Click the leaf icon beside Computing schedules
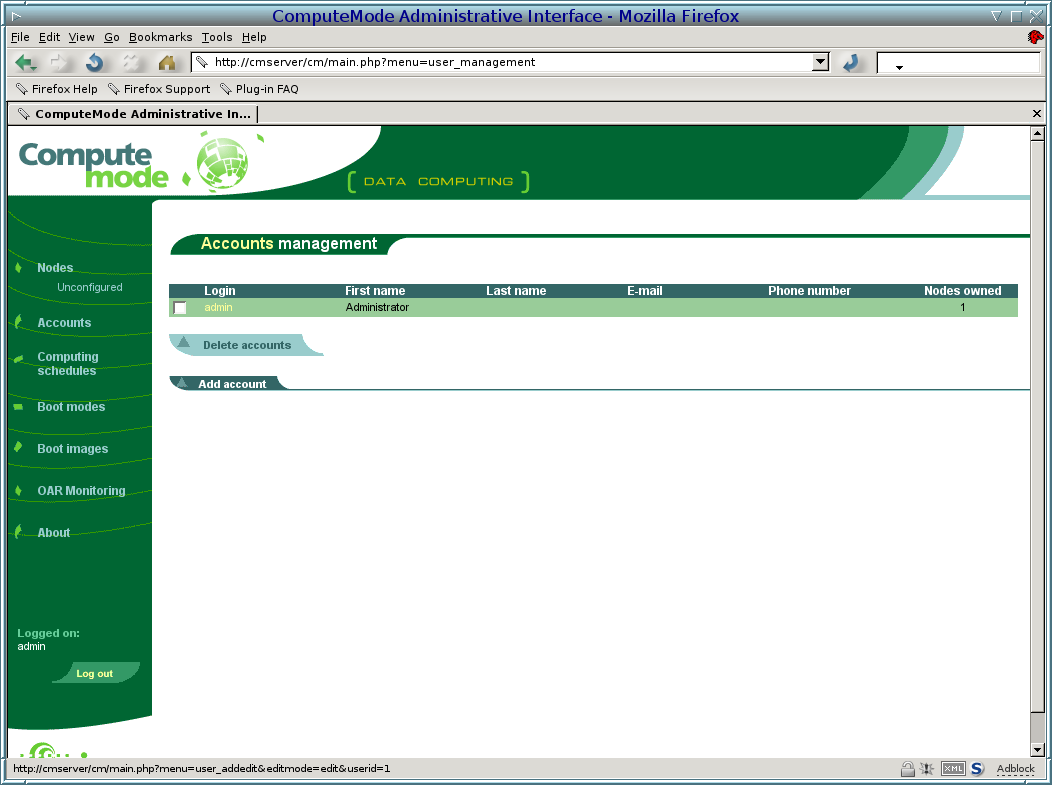Image resolution: width=1052 pixels, height=785 pixels. click(19, 359)
